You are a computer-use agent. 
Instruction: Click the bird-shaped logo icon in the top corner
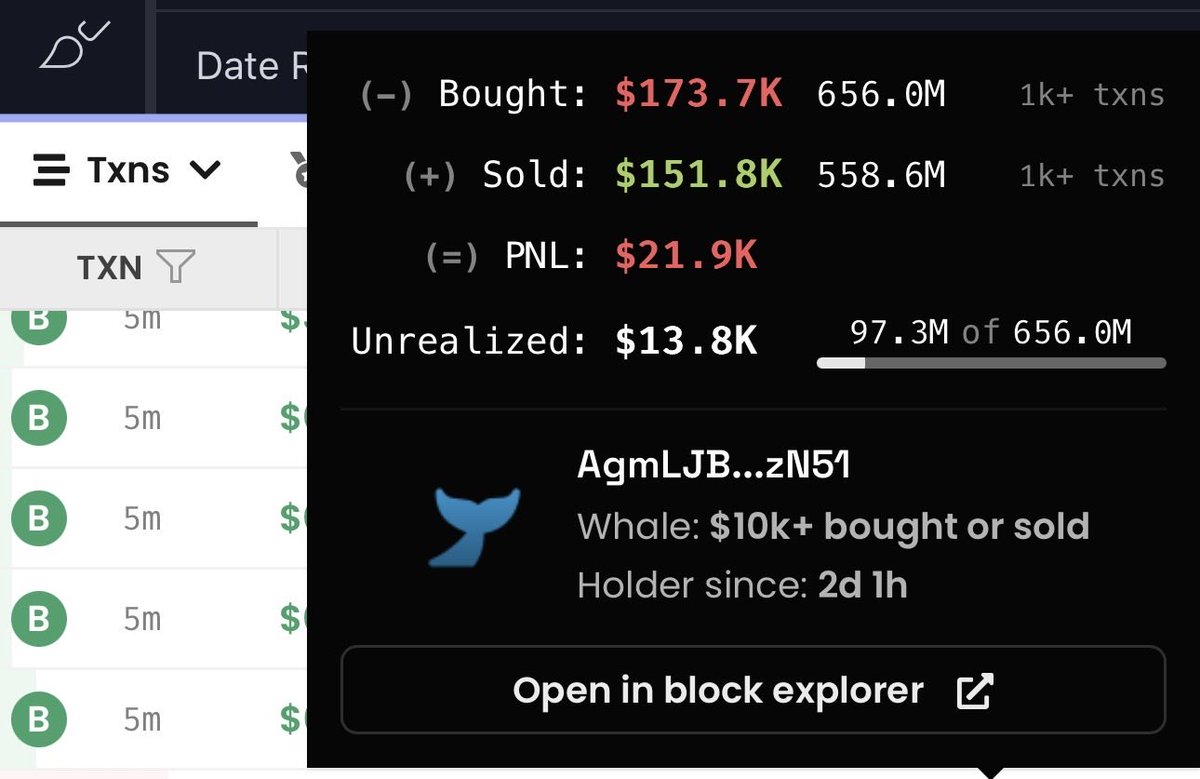(x=74, y=44)
